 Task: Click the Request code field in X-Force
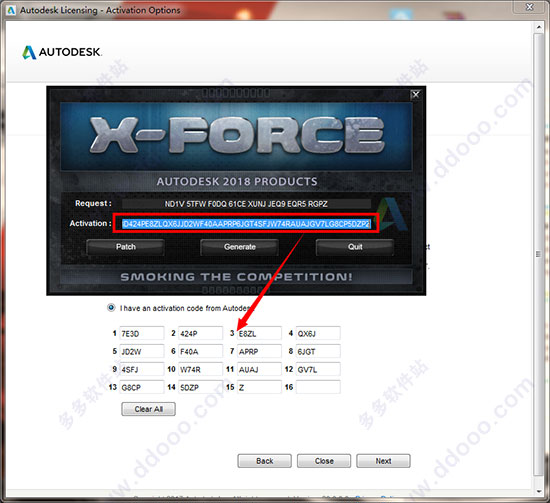pyautogui.click(x=246, y=204)
